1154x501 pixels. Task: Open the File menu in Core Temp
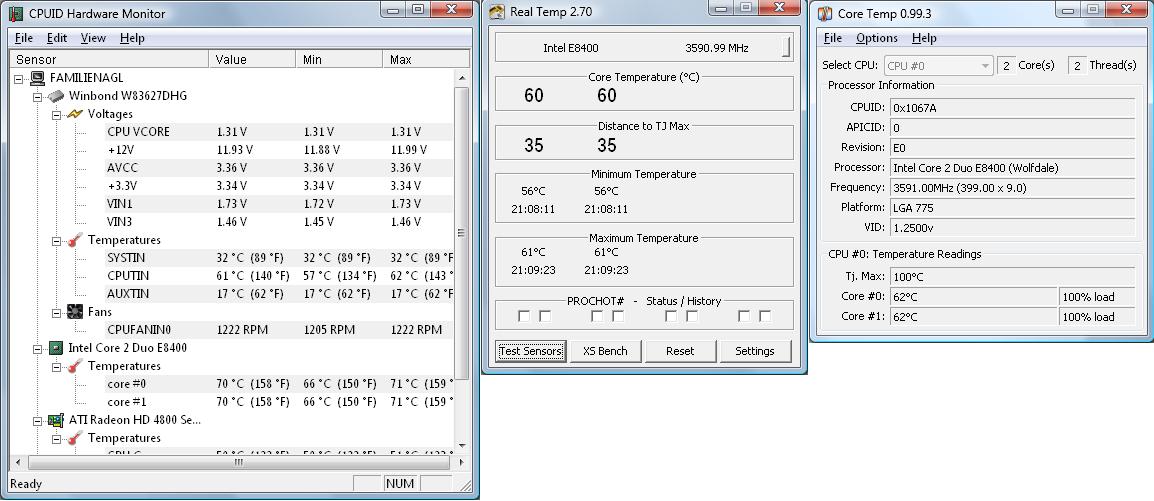(x=832, y=38)
